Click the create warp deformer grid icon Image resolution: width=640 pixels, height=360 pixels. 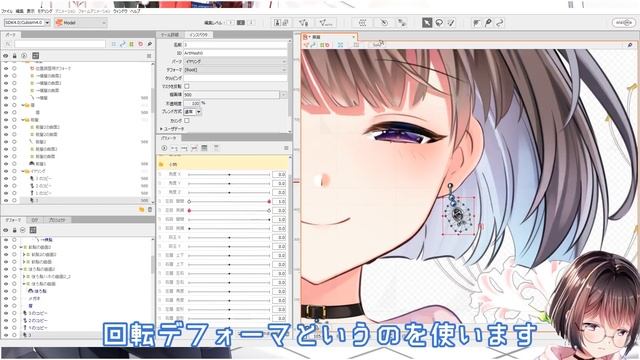(x=362, y=23)
